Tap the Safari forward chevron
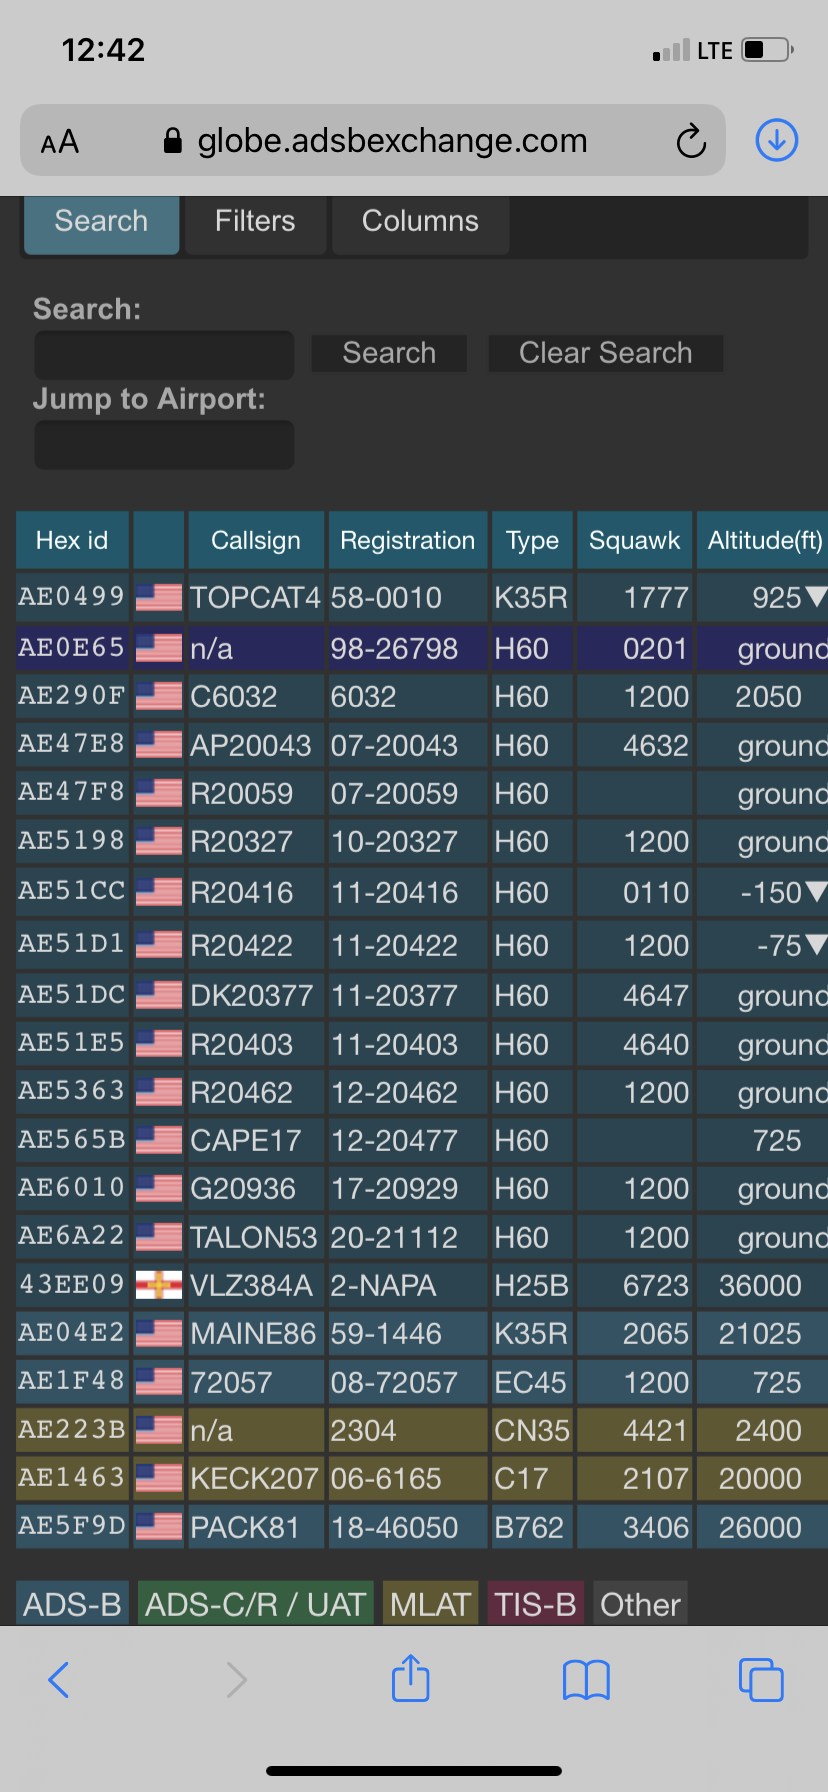Image resolution: width=828 pixels, height=1792 pixels. [x=236, y=1680]
